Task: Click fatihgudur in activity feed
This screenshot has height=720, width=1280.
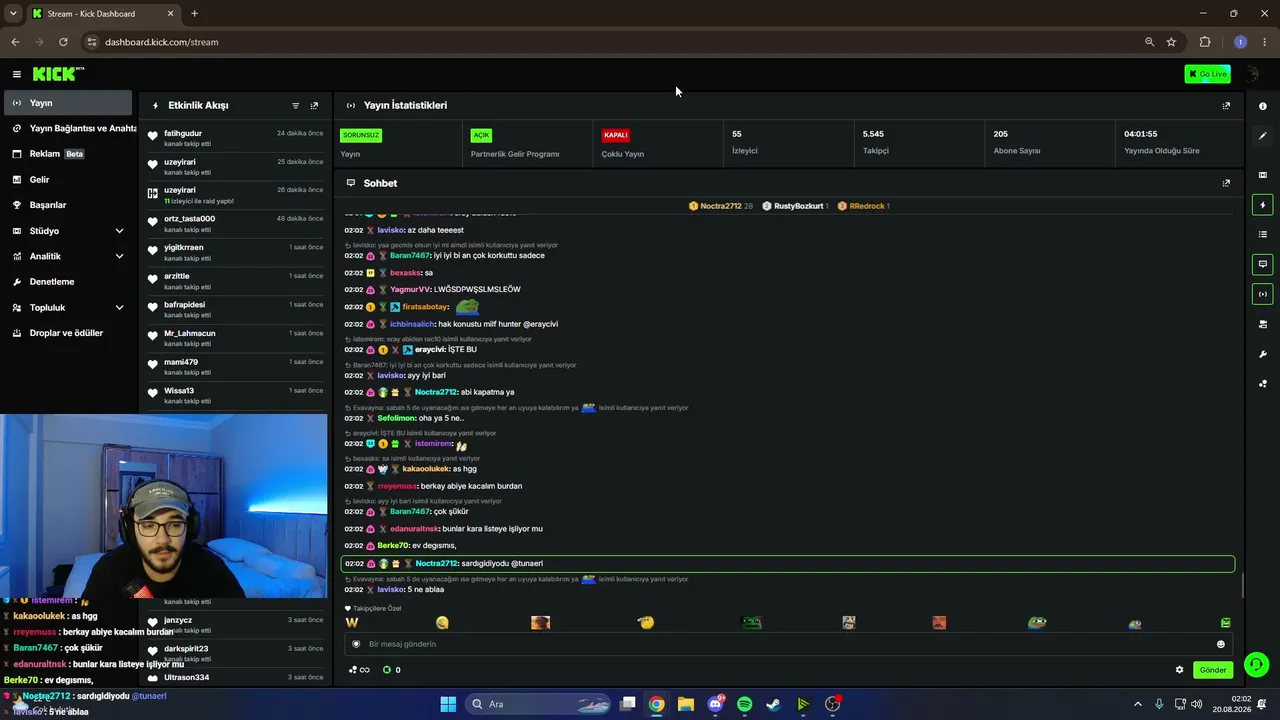Action: coord(183,133)
